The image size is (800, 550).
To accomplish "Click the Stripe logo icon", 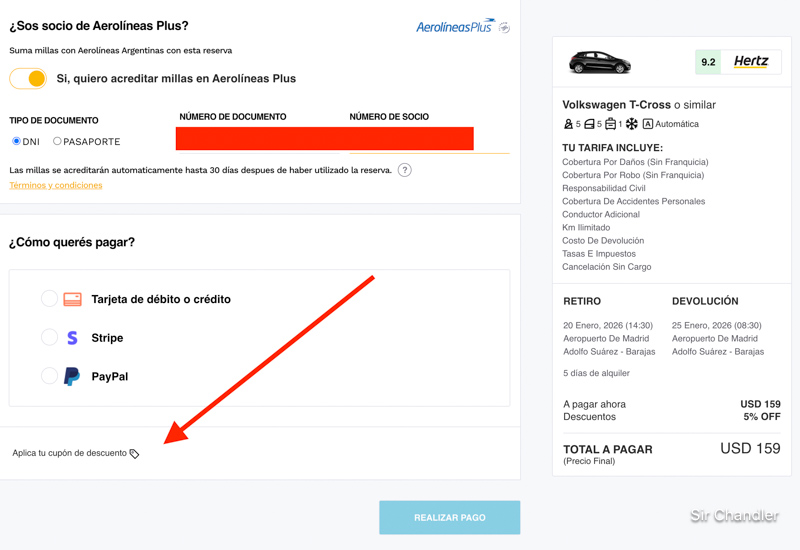I will [72, 338].
